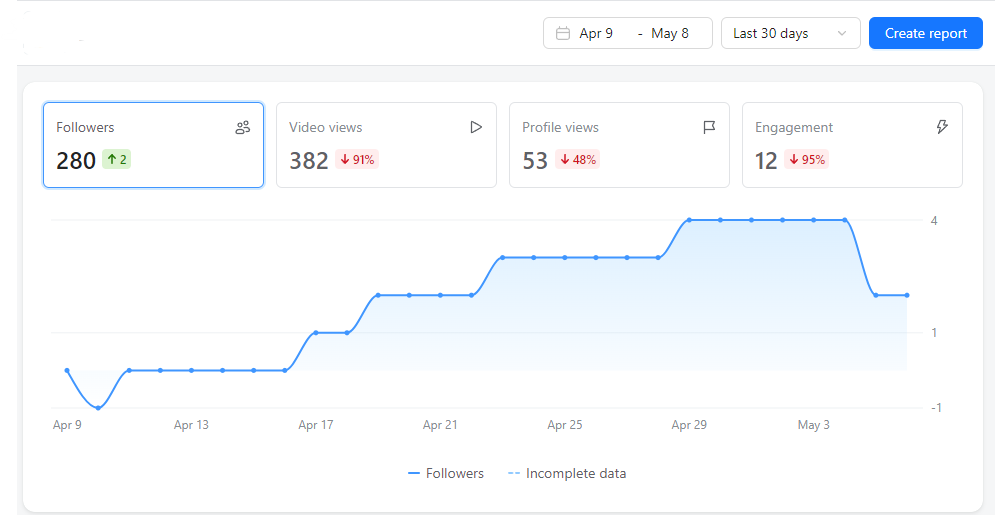Switch to the Video views tab
Viewport: 995px width, 515px height.
point(386,145)
